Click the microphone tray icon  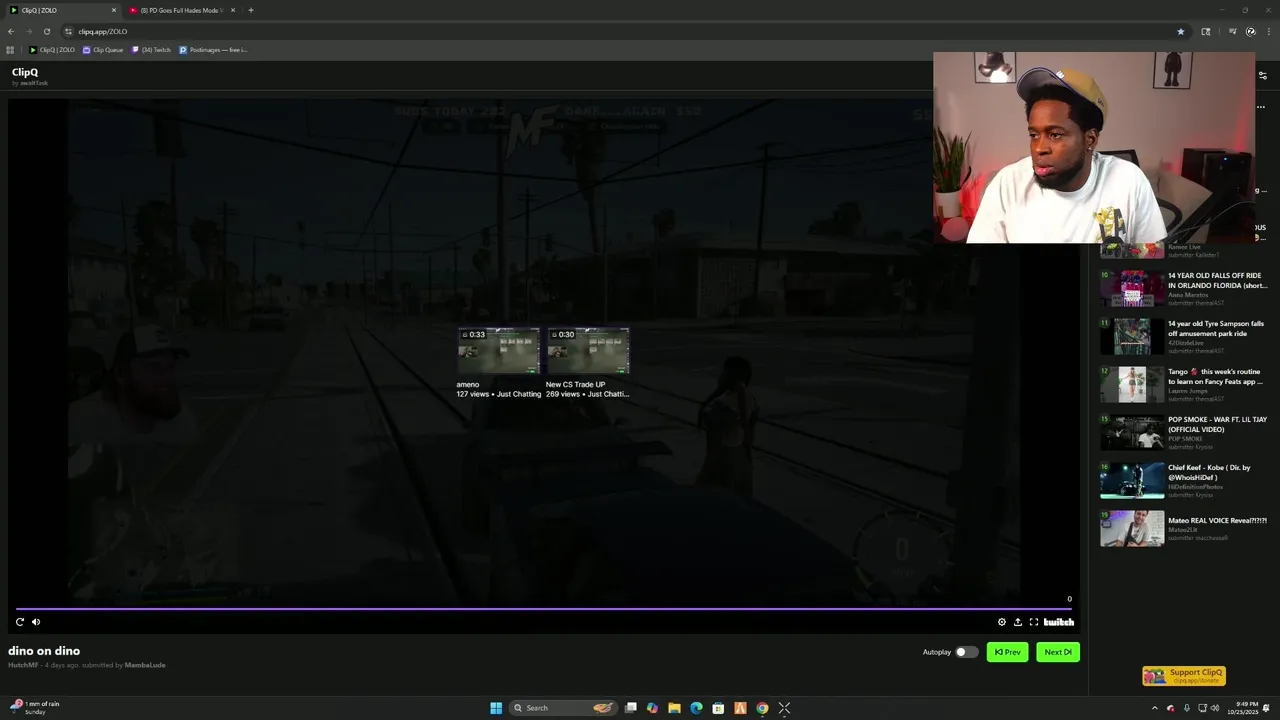pyautogui.click(x=1187, y=708)
